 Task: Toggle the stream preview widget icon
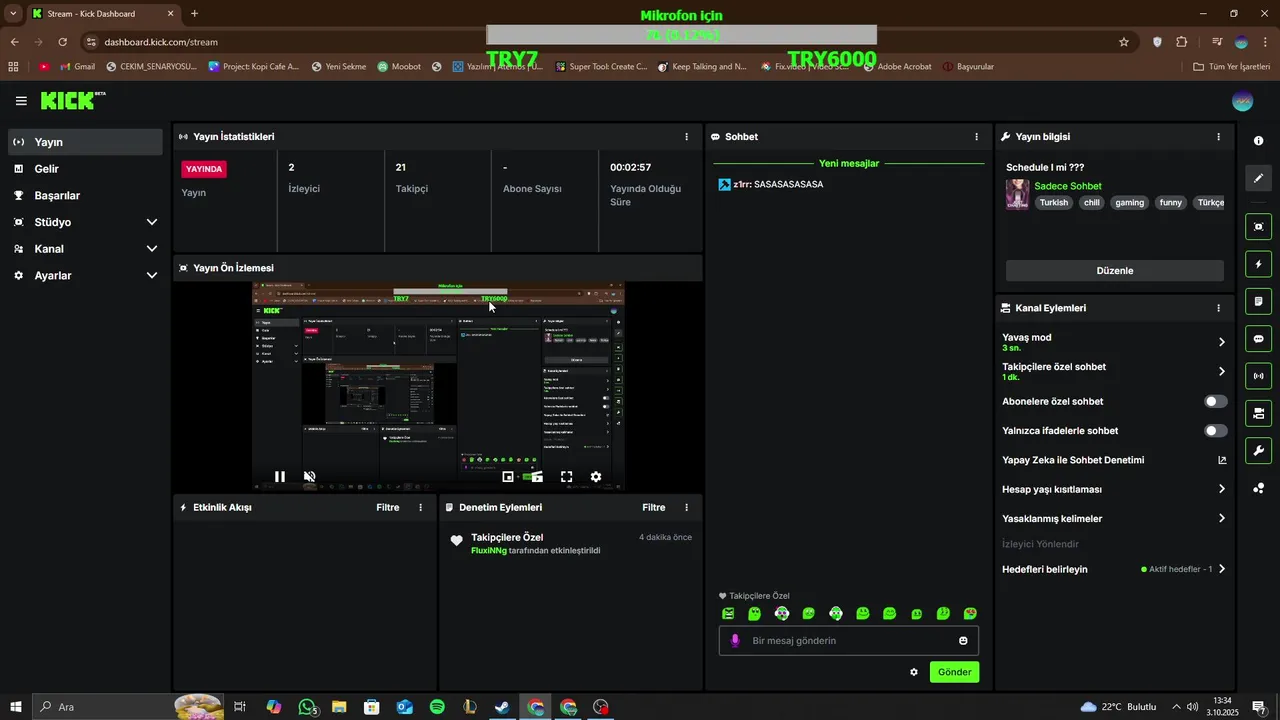1259,227
